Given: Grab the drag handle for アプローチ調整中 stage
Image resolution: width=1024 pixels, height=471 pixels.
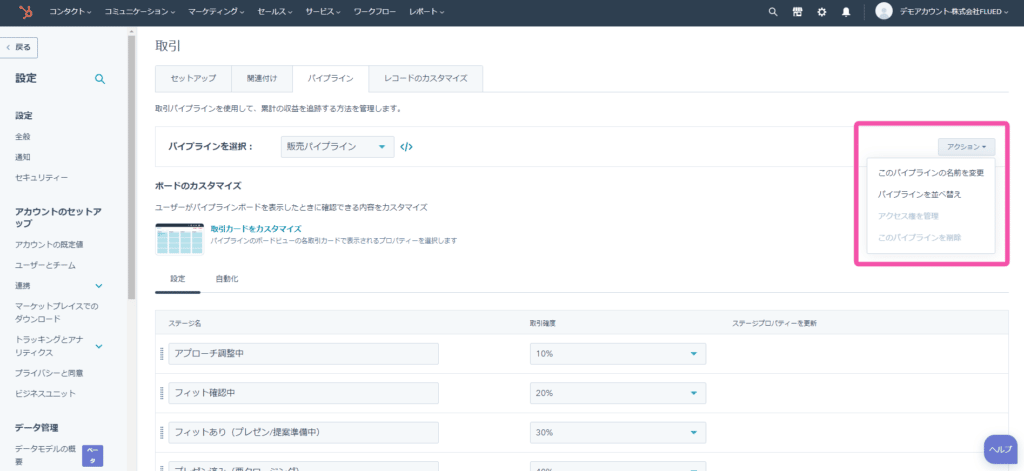Looking at the screenshot, I should (x=161, y=354).
